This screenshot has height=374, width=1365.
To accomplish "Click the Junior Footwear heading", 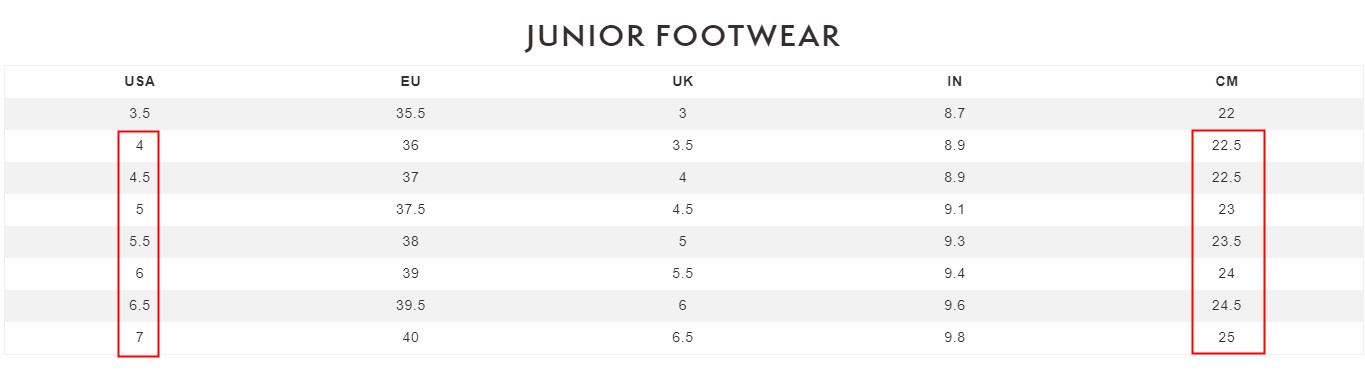I will [x=683, y=36].
